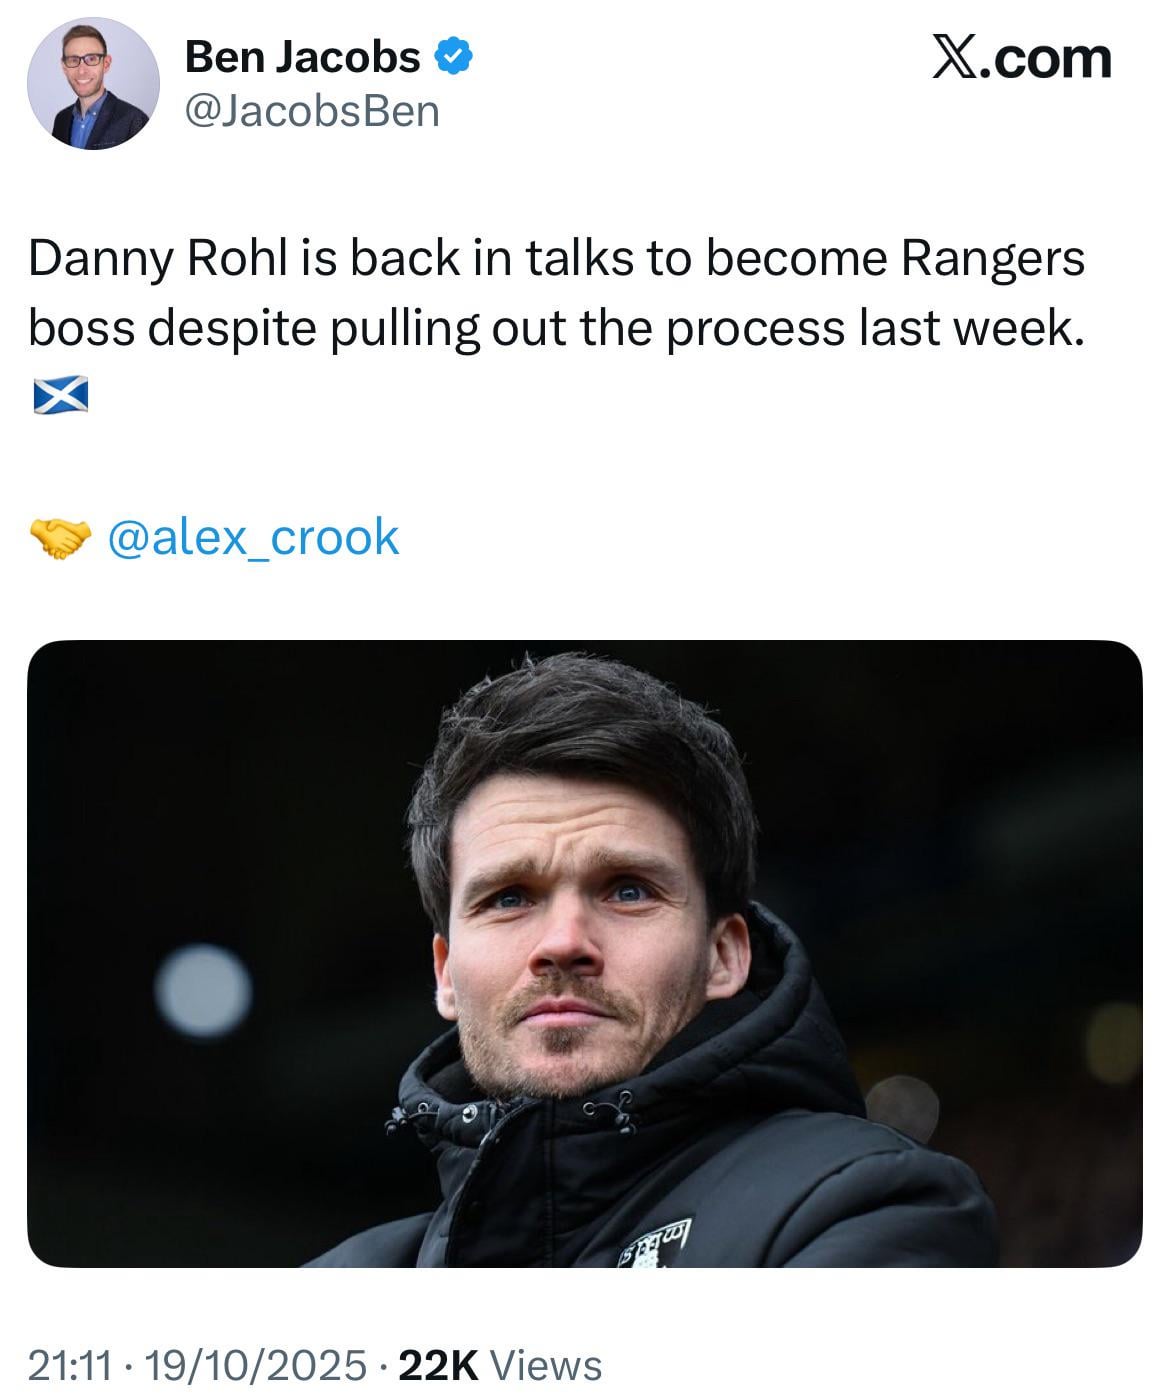Image resolution: width=1170 pixels, height=1399 pixels.
Task: Click the ".com" text beside the X logo
Action: point(1049,58)
